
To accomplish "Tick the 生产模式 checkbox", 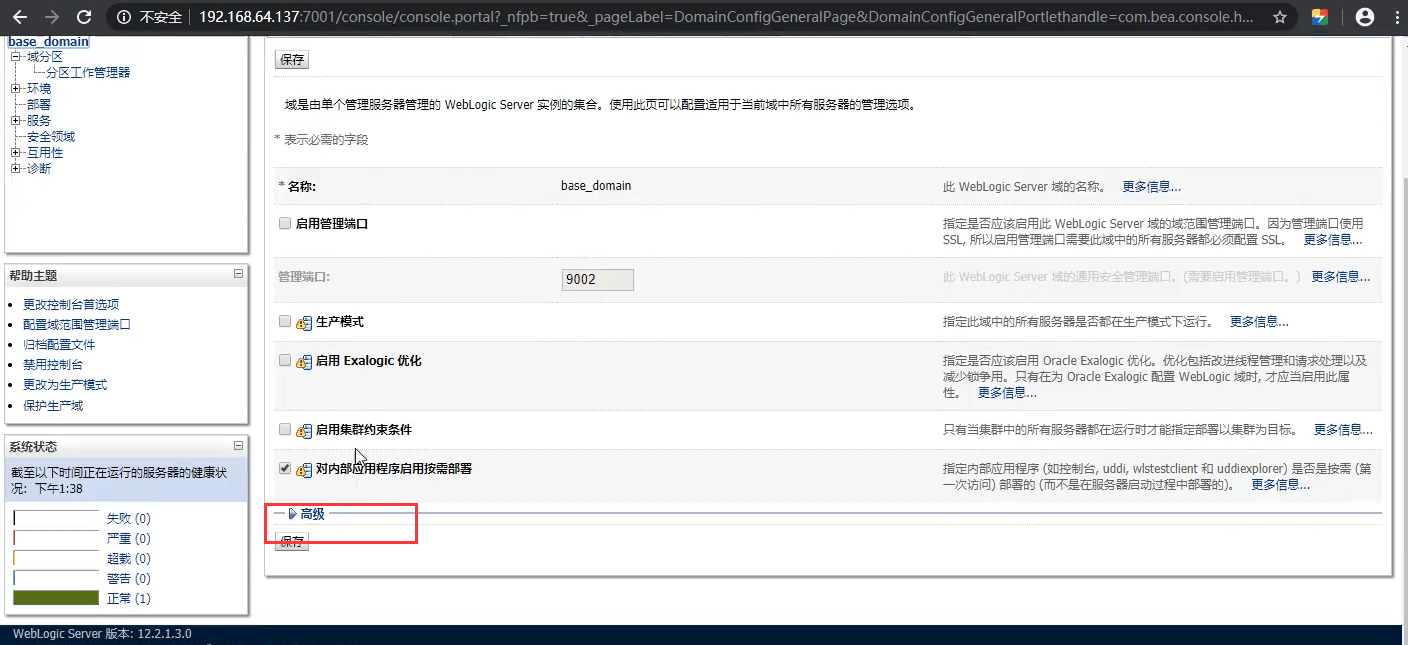I will pyautogui.click(x=285, y=321).
